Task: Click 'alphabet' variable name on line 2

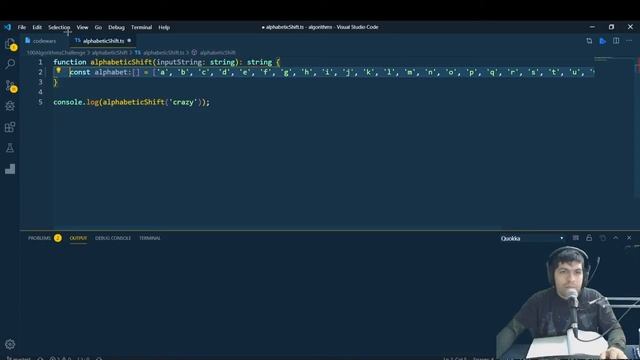Action: (x=111, y=72)
